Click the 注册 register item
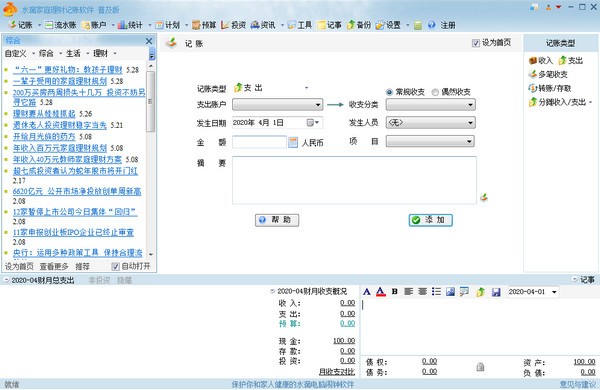Image resolution: width=600 pixels, height=390 pixels. [x=448, y=25]
